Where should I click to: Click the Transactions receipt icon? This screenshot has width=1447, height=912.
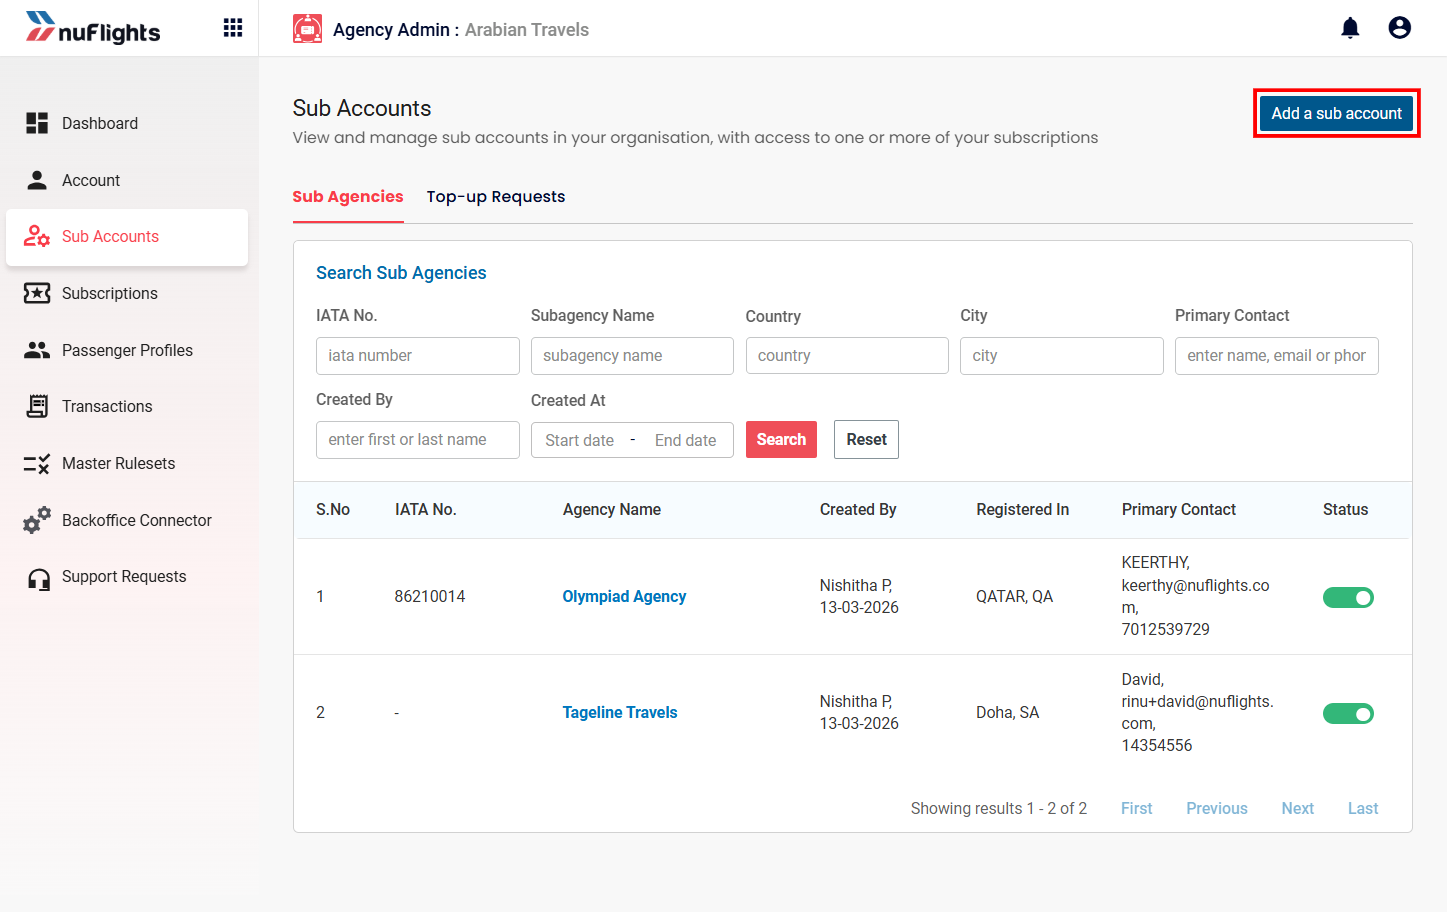(x=37, y=406)
